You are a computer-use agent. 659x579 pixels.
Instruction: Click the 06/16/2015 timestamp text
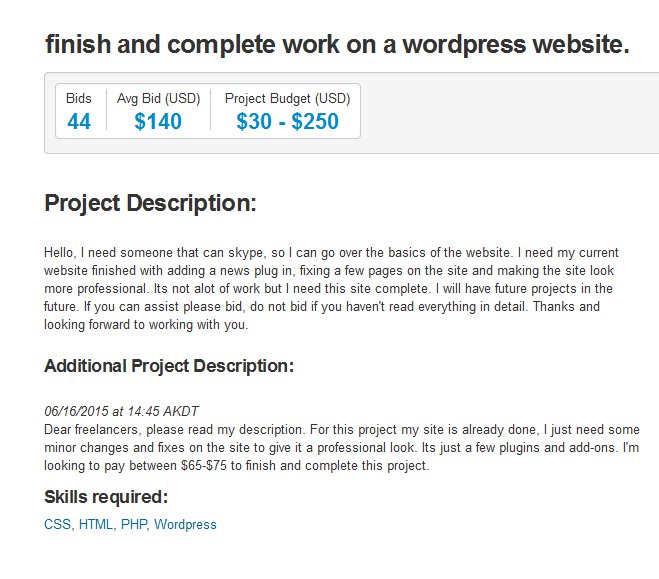121,411
